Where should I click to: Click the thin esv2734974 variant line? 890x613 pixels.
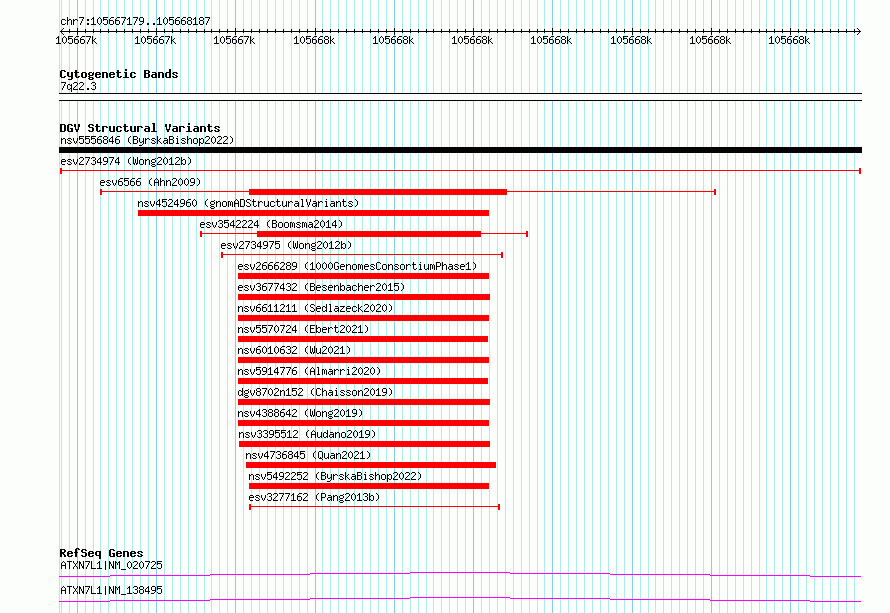(460, 171)
